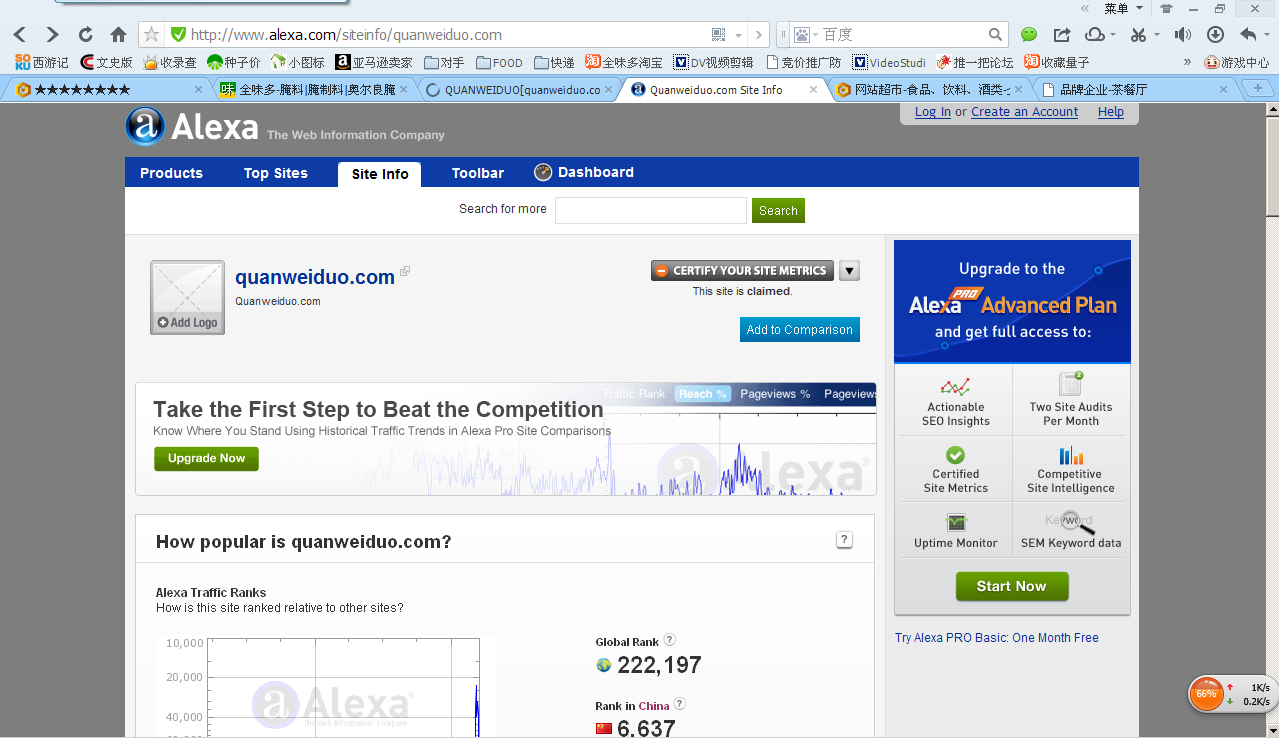Show more bookmarks with the double chevron

point(1187,62)
